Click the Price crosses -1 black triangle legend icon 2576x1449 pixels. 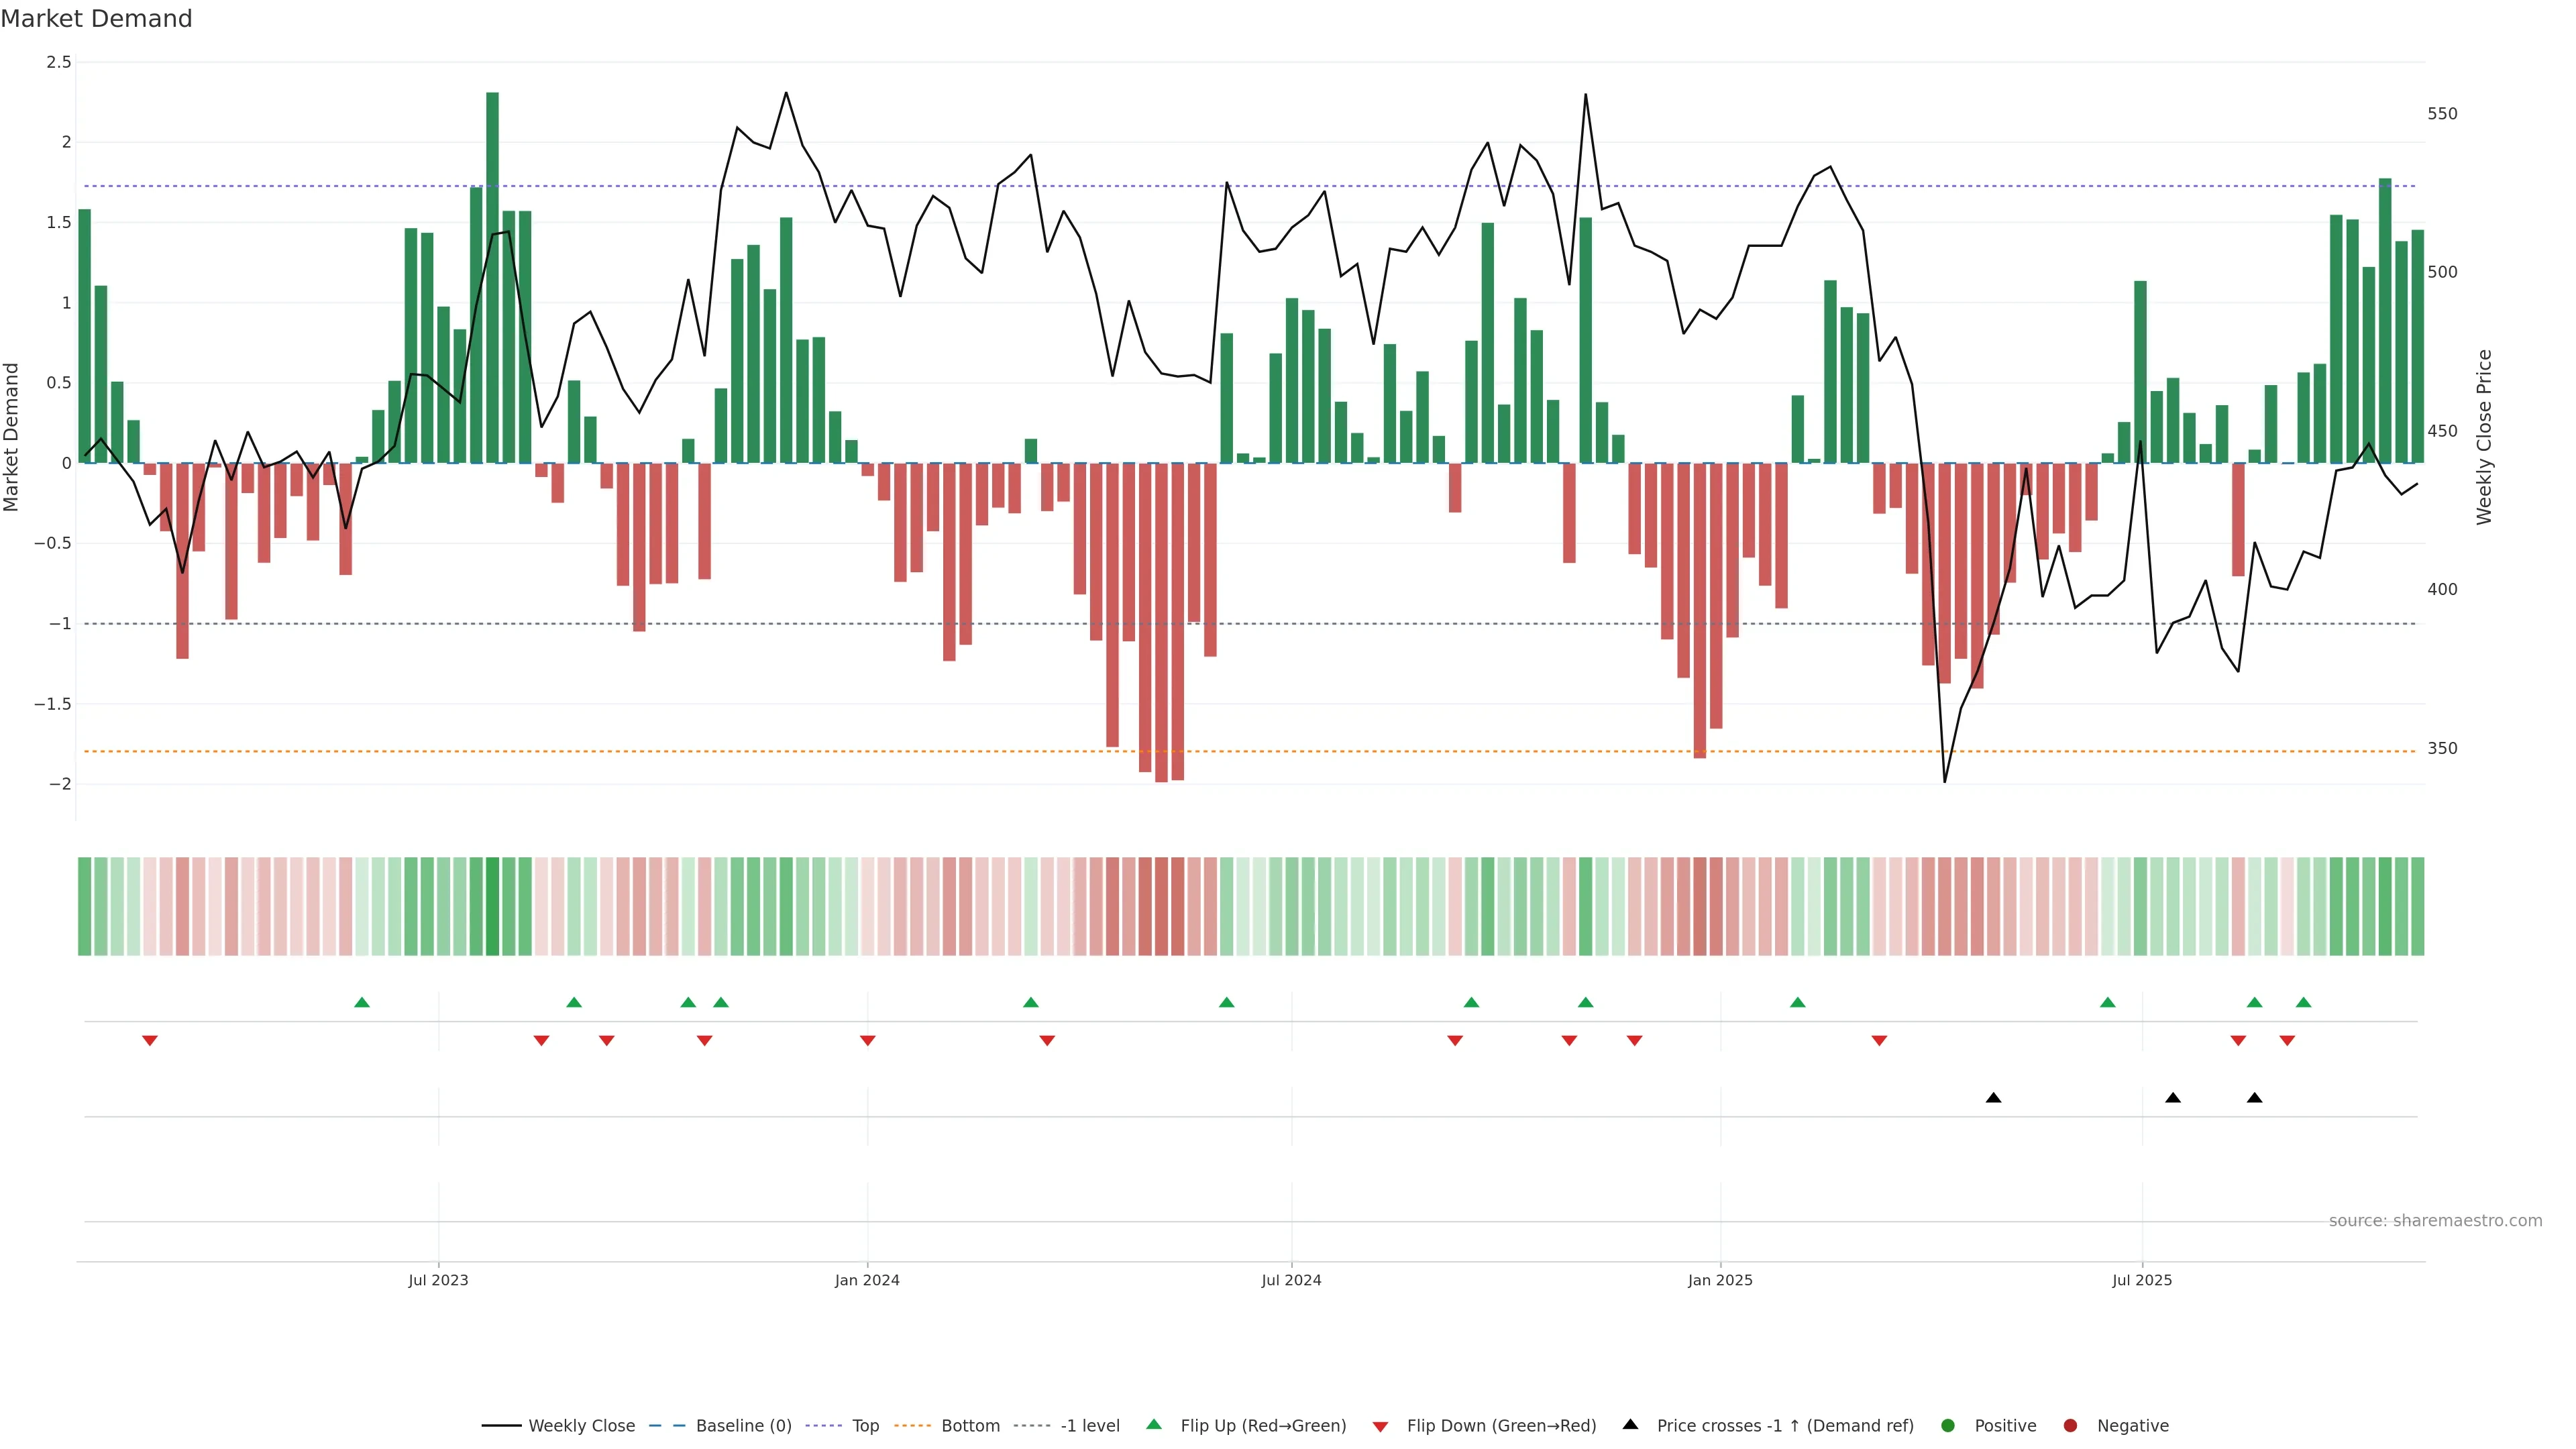click(x=1630, y=1424)
